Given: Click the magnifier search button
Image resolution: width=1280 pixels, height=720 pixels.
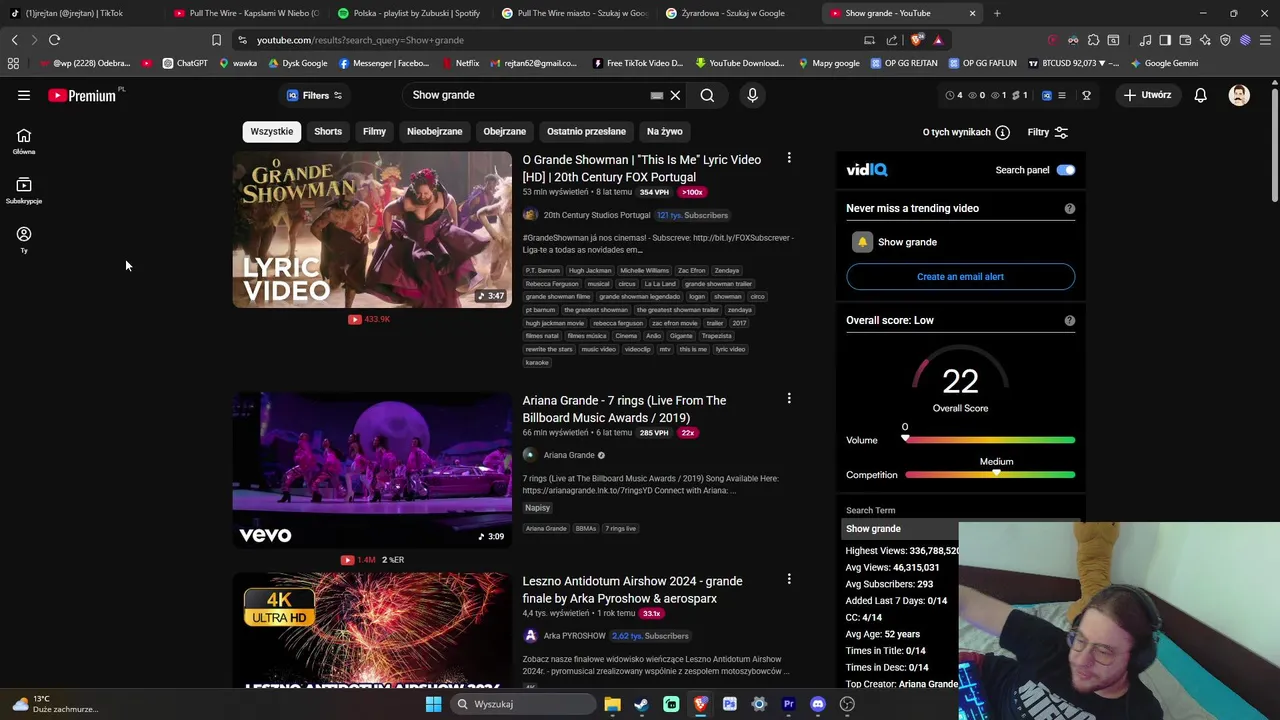Looking at the screenshot, I should pyautogui.click(x=707, y=95).
